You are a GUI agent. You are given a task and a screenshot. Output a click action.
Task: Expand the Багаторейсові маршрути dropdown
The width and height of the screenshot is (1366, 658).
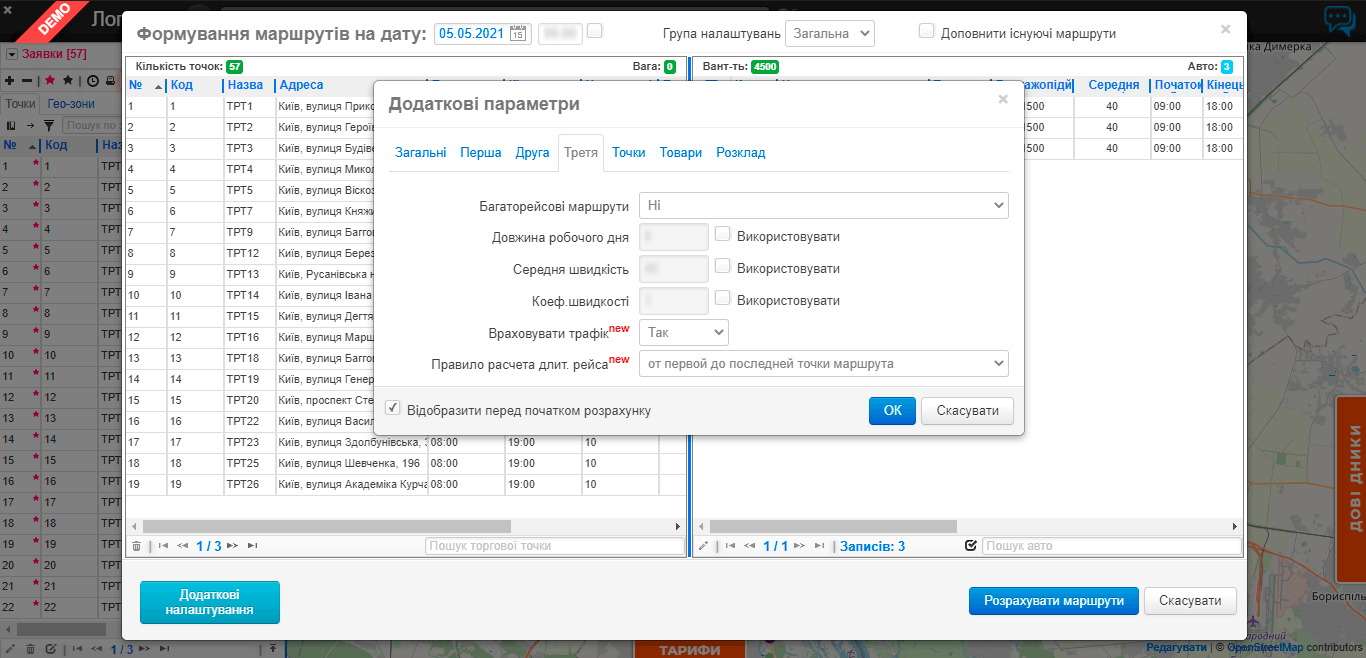point(823,205)
